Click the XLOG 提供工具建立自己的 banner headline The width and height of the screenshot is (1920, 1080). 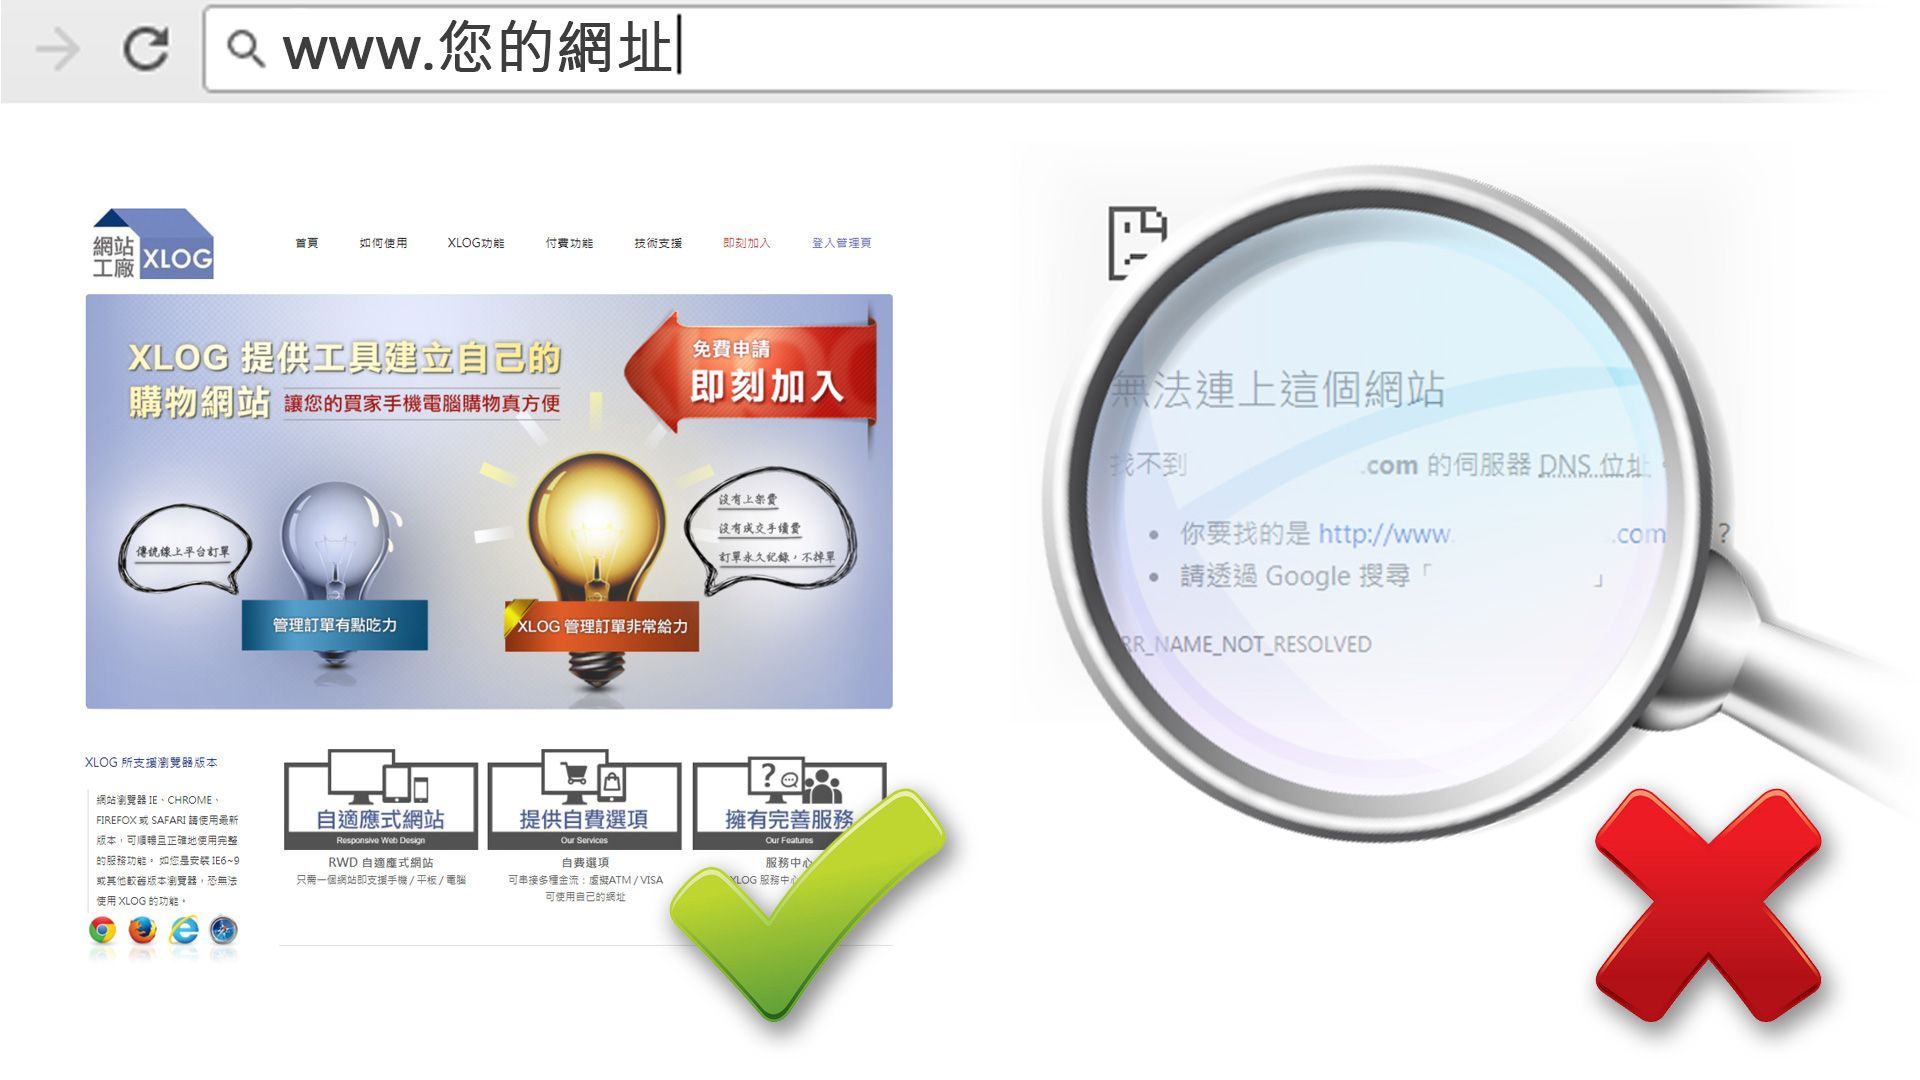tap(345, 357)
